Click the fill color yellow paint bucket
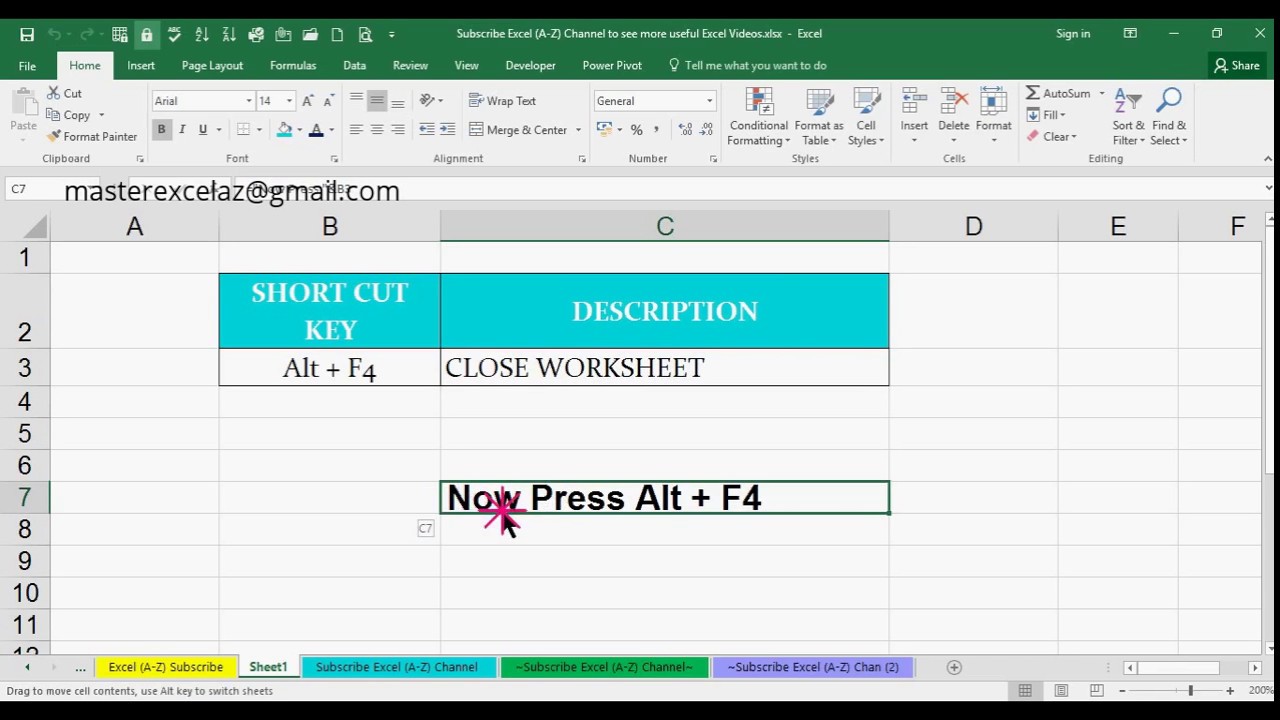 coord(284,130)
